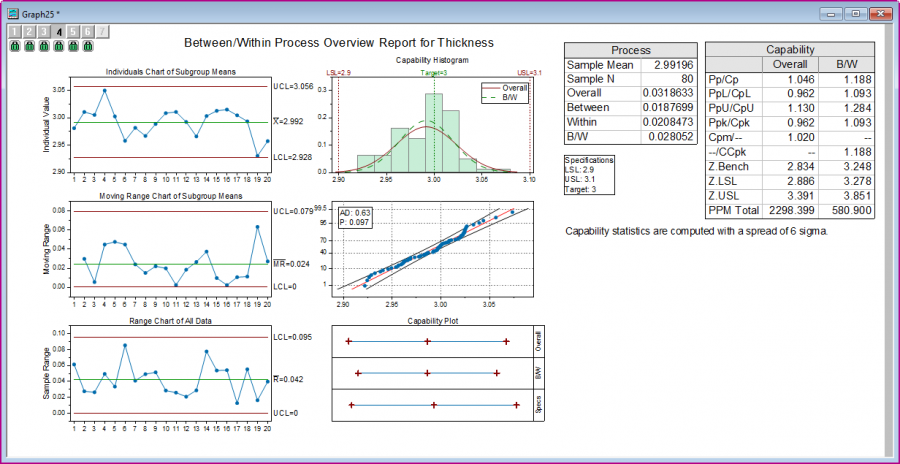Click the sixth green lock icon
The width and height of the screenshot is (900, 464).
[88, 45]
